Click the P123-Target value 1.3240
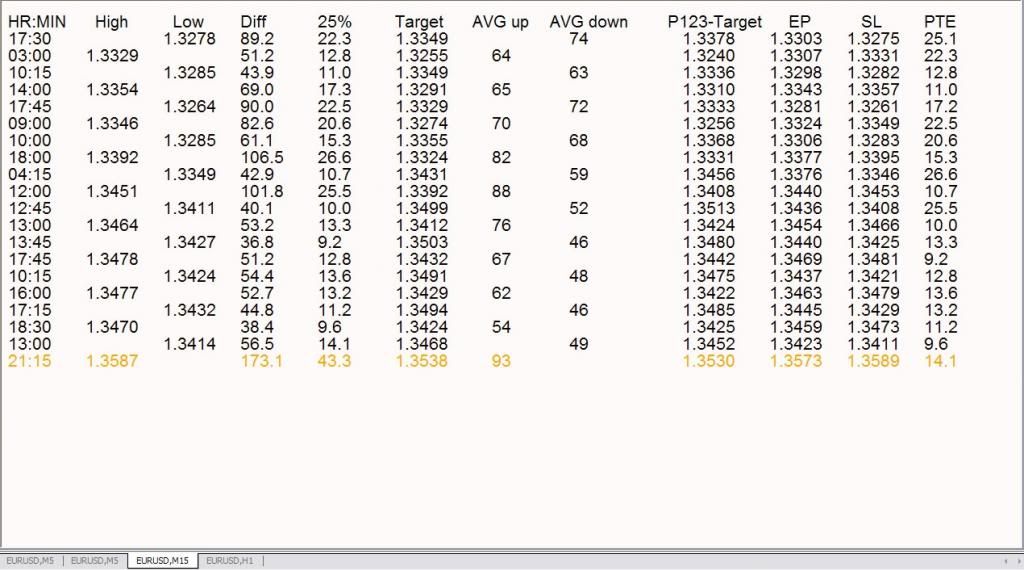This screenshot has width=1024, height=570. (709, 56)
